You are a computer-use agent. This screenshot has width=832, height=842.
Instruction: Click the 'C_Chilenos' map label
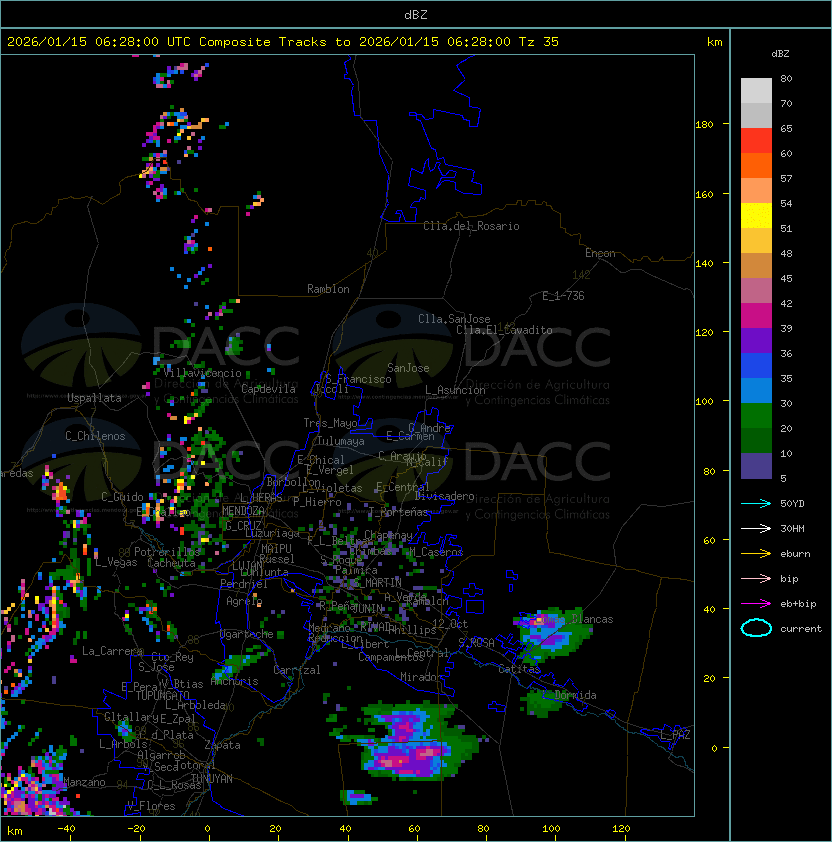pyautogui.click(x=95, y=436)
